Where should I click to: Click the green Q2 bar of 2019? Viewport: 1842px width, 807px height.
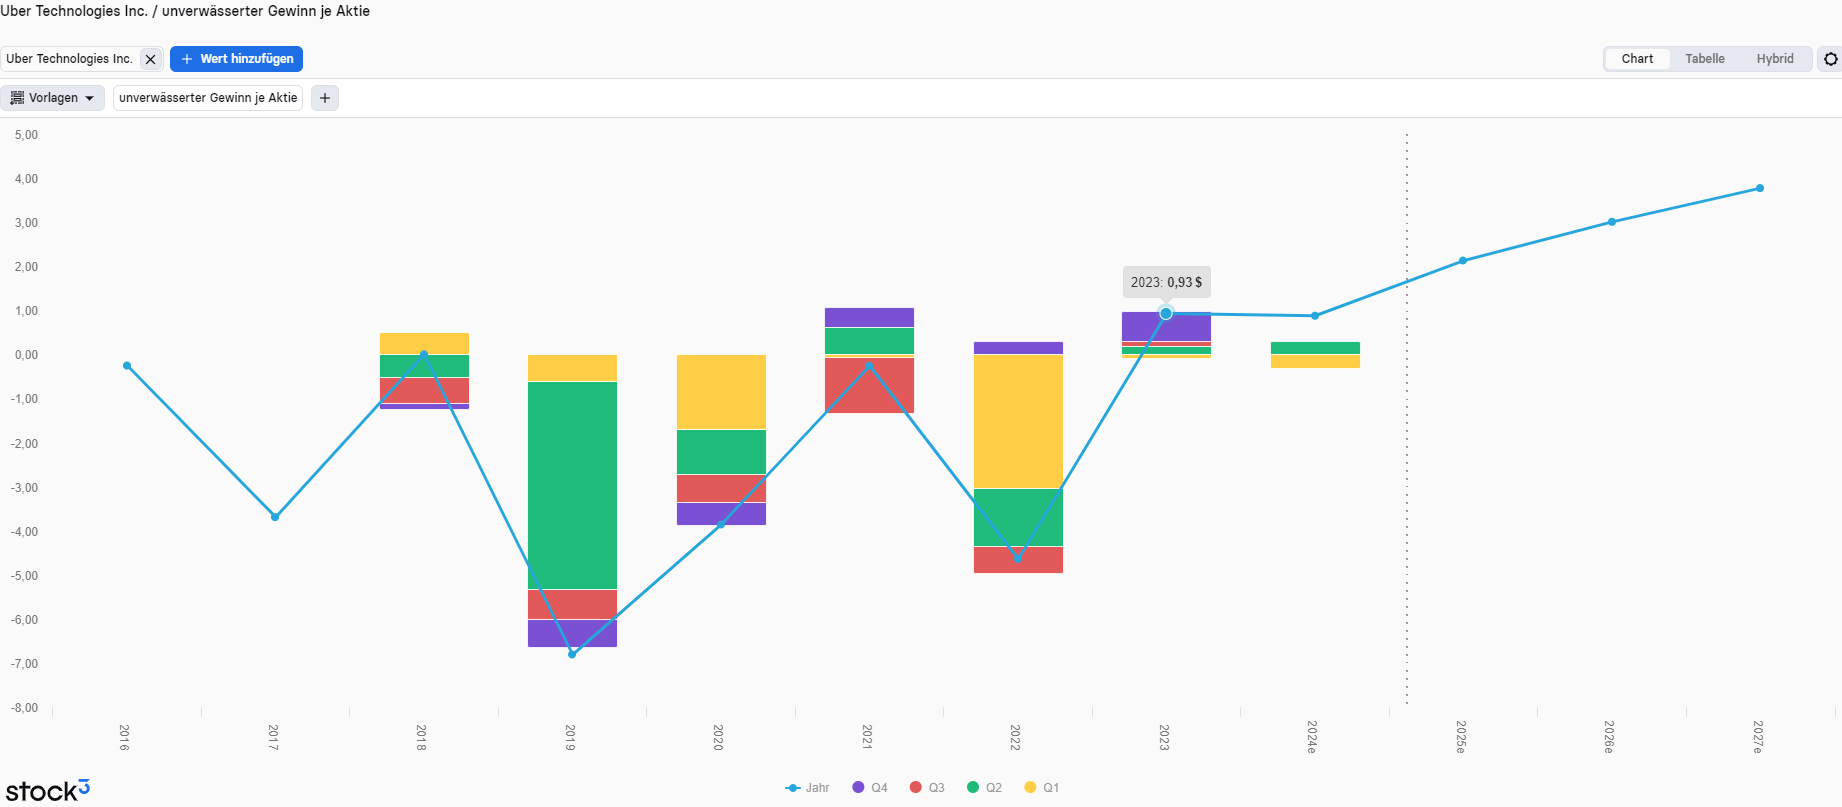572,485
